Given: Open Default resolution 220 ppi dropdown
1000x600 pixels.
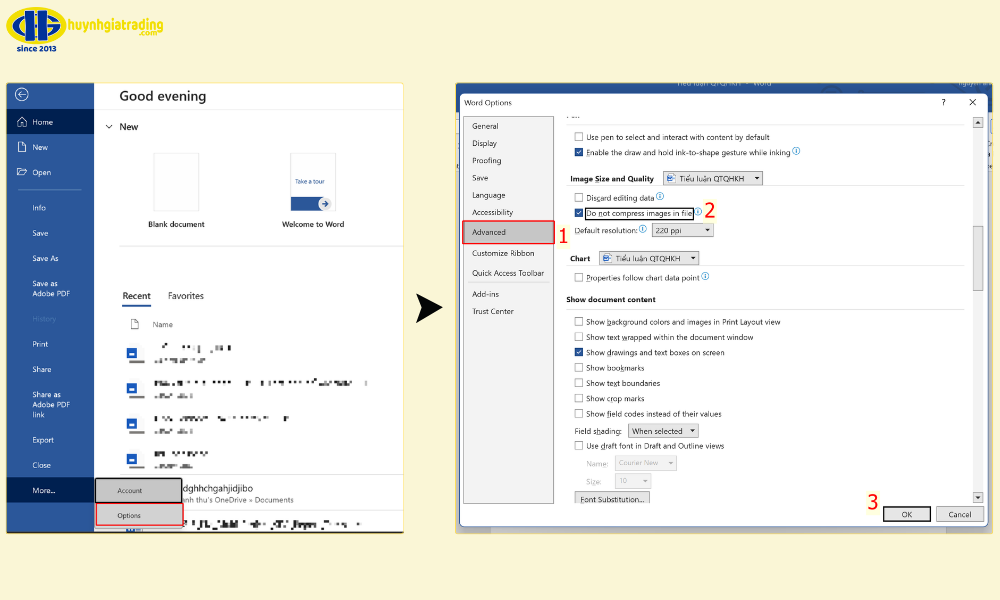Looking at the screenshot, I should [682, 230].
